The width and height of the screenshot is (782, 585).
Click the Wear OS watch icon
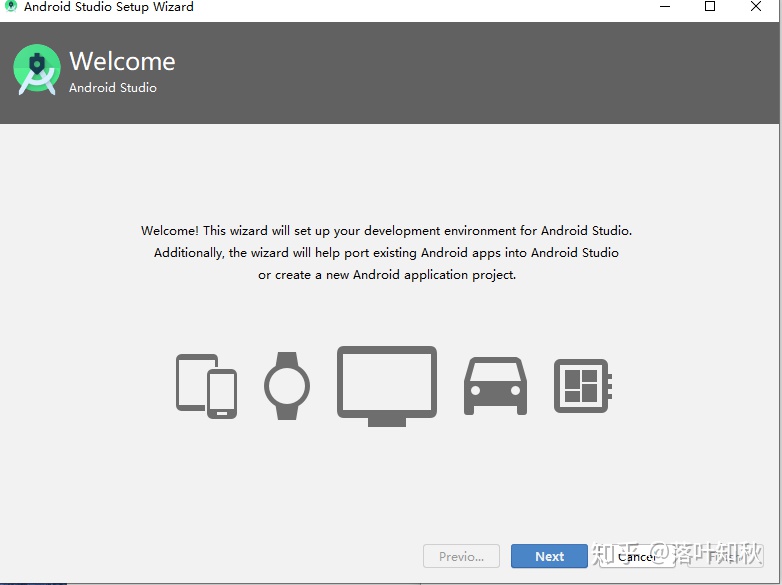pyautogui.click(x=287, y=386)
